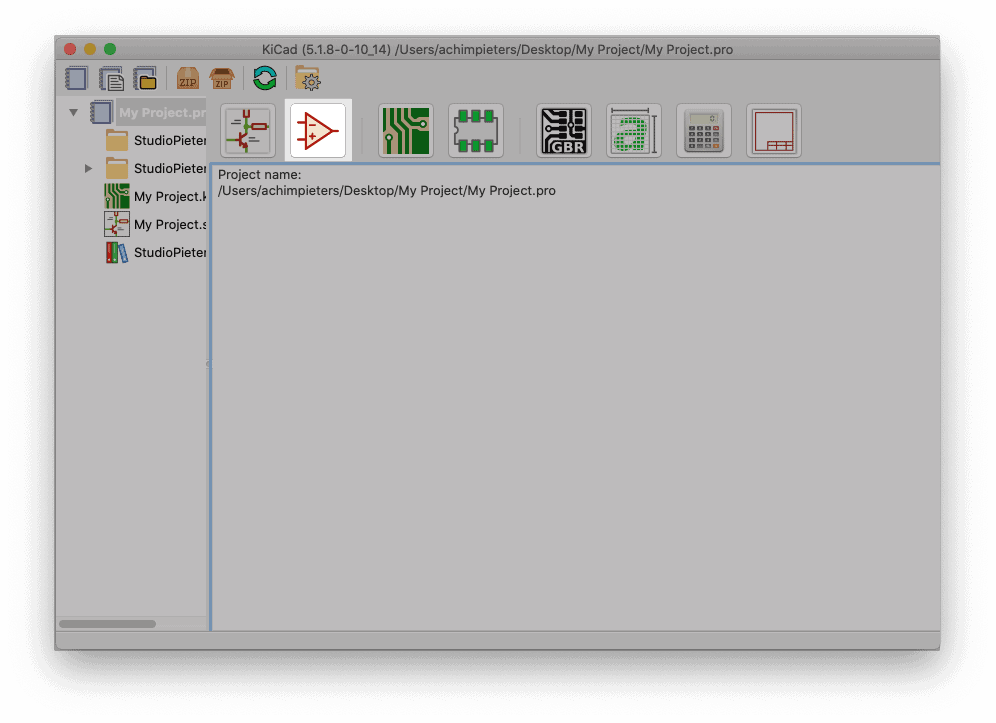
Task: Create a new project icon
Action: (76, 79)
